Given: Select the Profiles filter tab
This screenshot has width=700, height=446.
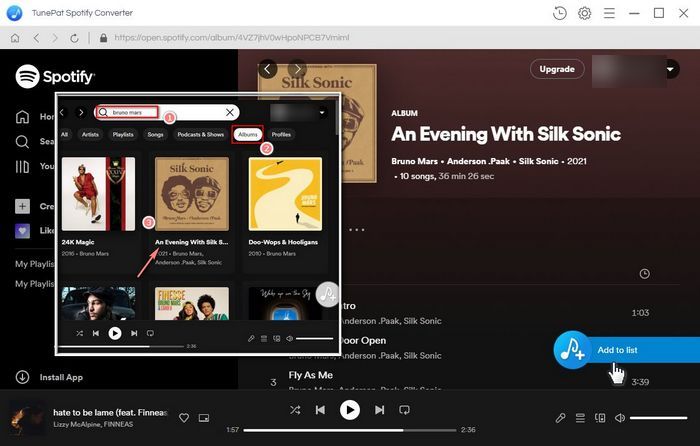Looking at the screenshot, I should coord(281,134).
